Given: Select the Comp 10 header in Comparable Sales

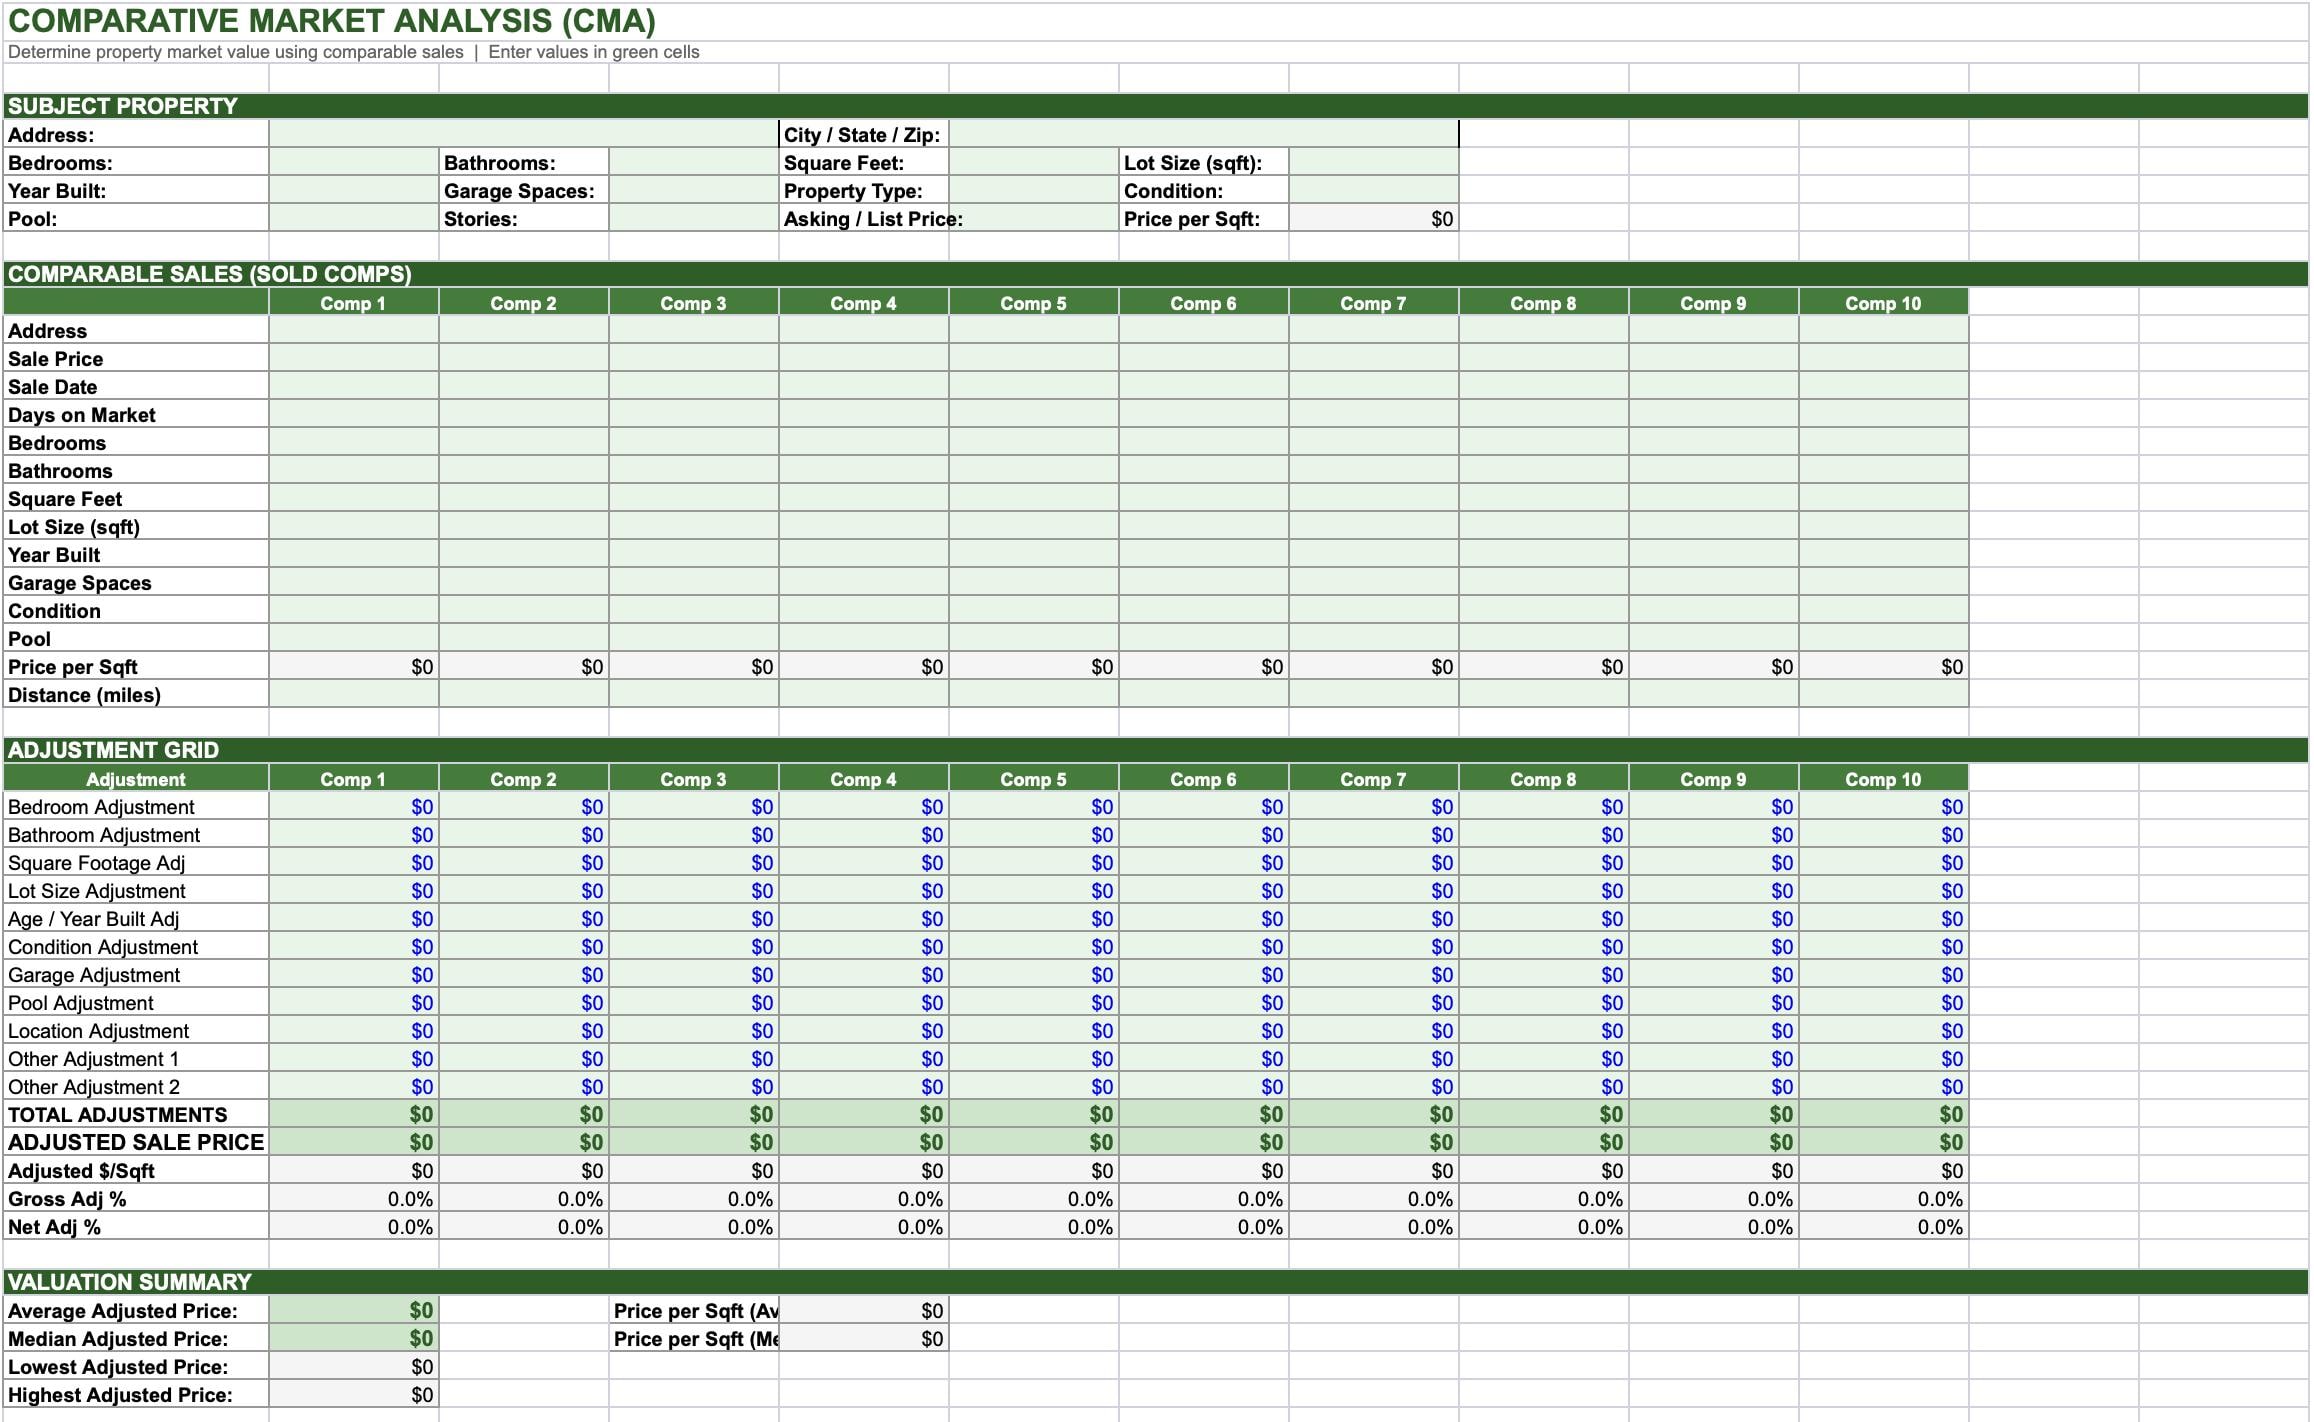Looking at the screenshot, I should coord(1884,302).
